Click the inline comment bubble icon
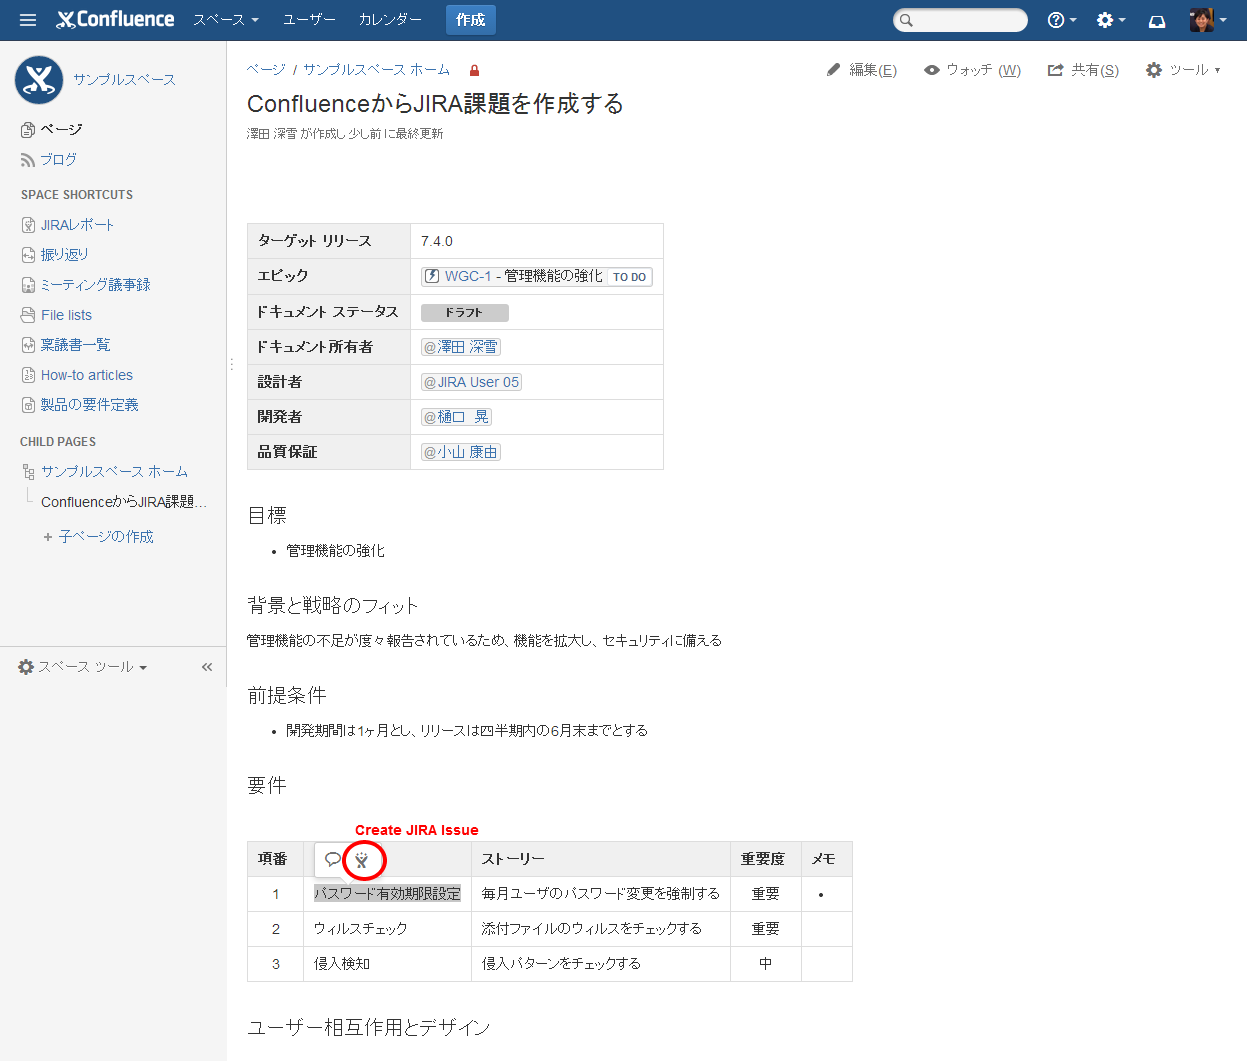 click(332, 860)
